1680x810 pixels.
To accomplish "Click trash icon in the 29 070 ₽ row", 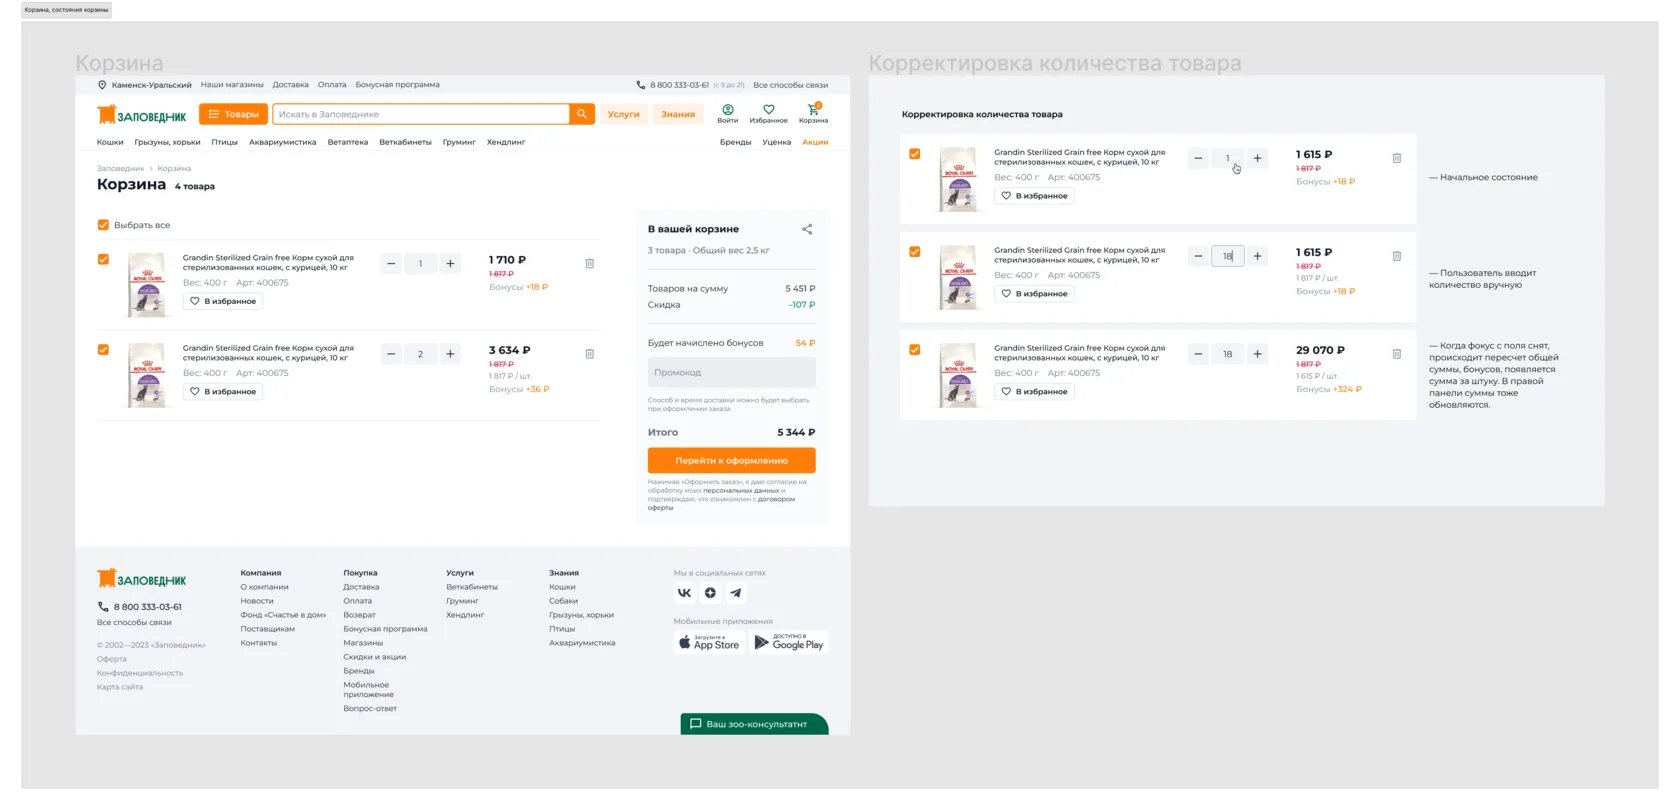I will pos(1397,354).
